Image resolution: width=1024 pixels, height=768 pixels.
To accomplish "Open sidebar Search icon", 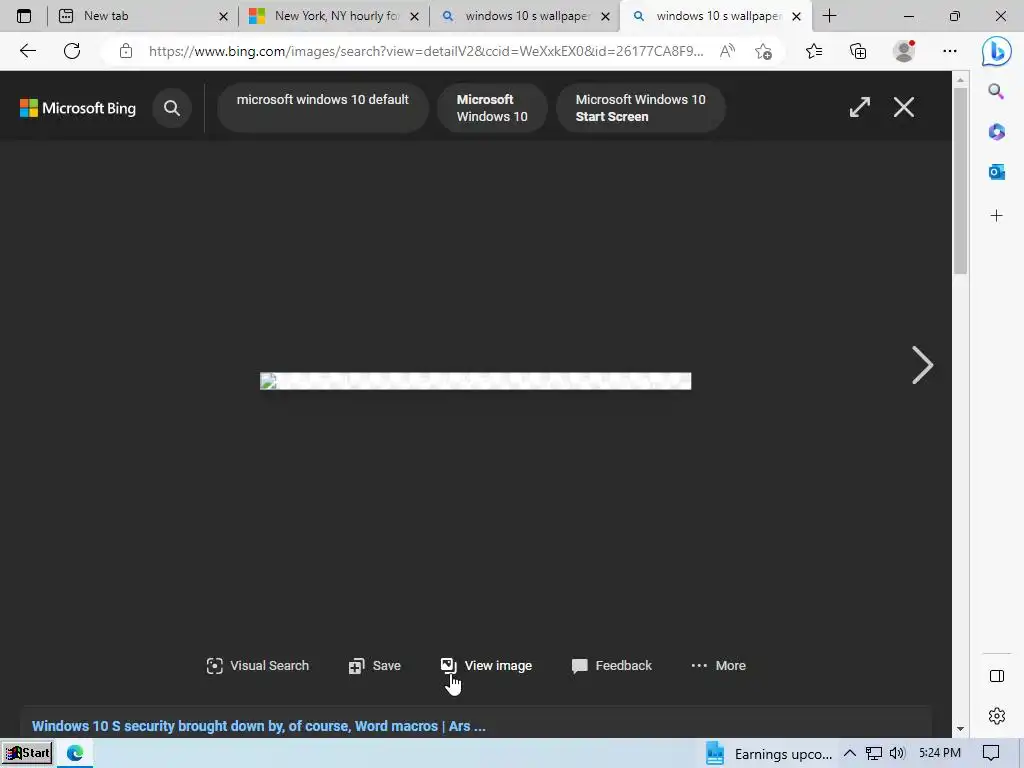I will click(996, 91).
